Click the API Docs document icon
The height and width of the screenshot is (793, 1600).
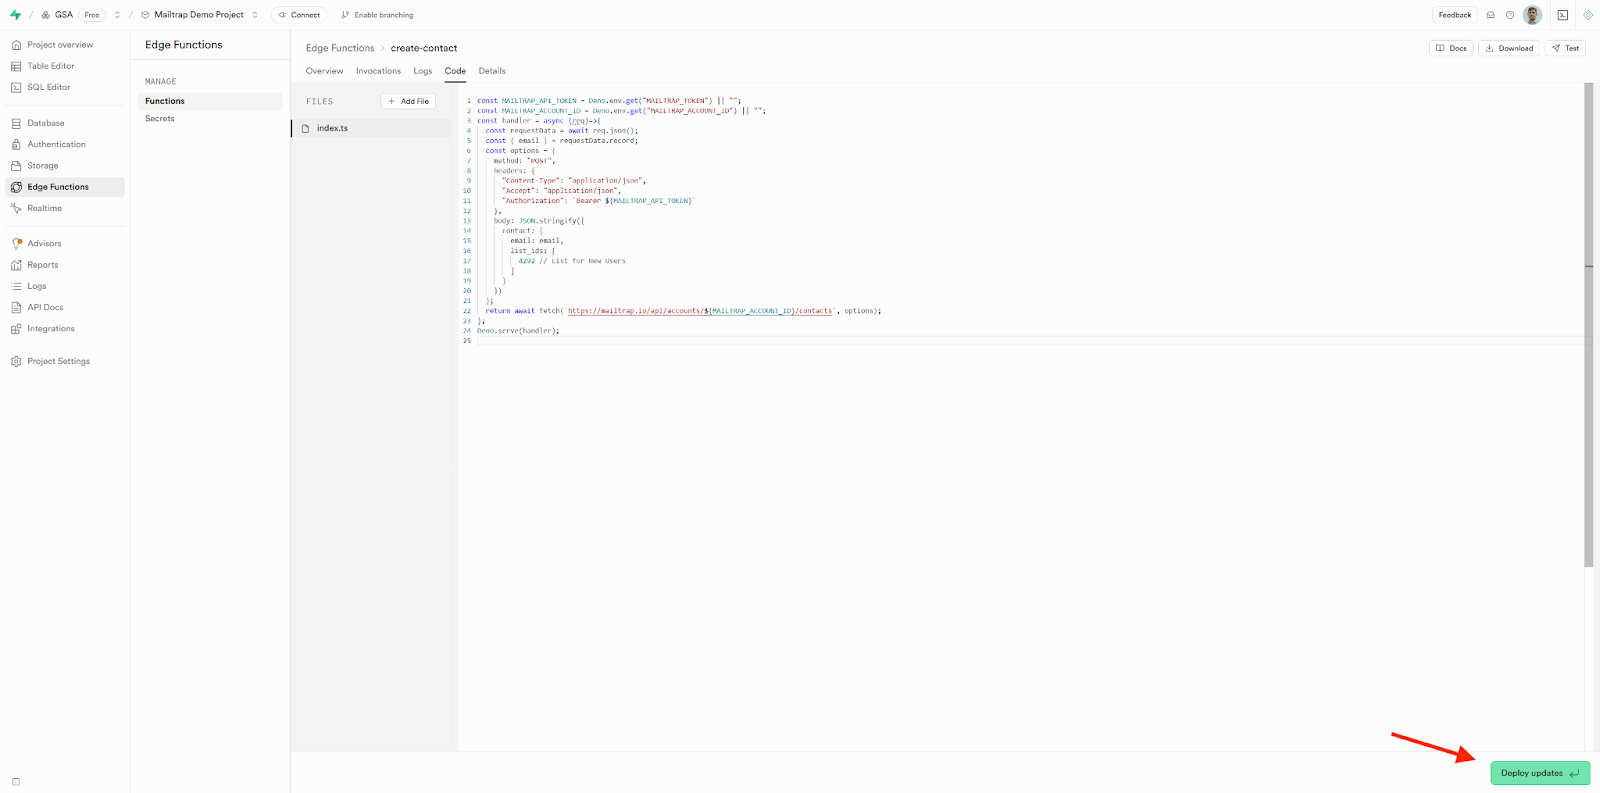point(16,307)
